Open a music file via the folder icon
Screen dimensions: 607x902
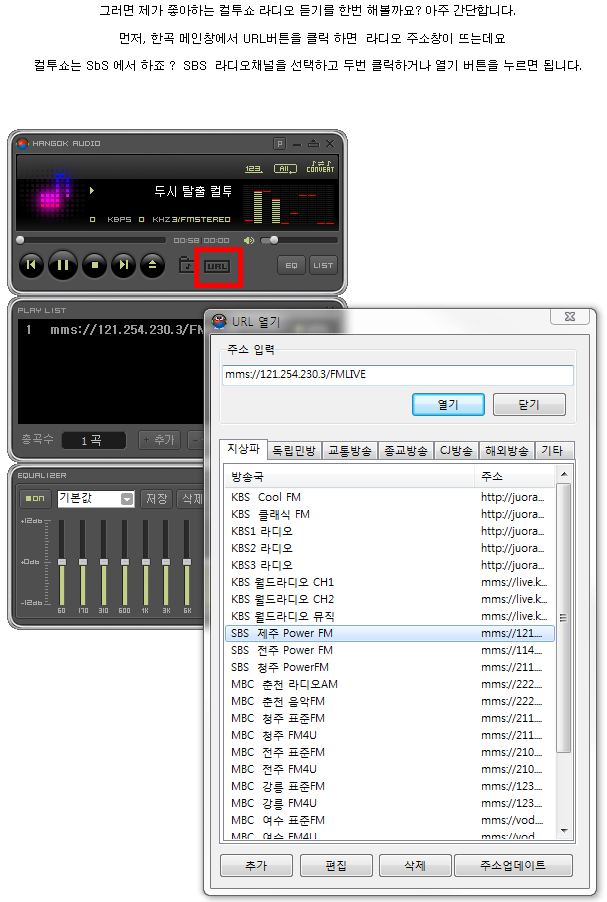click(x=186, y=265)
